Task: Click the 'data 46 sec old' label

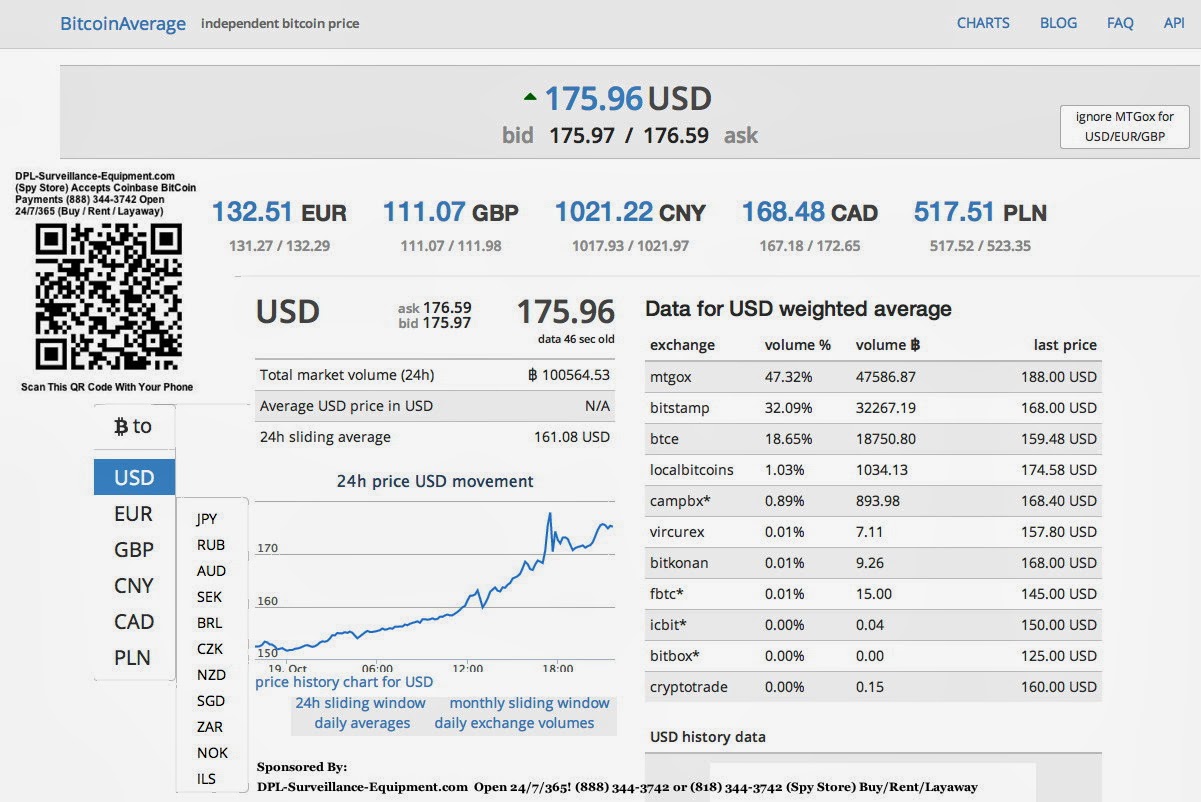Action: (576, 339)
